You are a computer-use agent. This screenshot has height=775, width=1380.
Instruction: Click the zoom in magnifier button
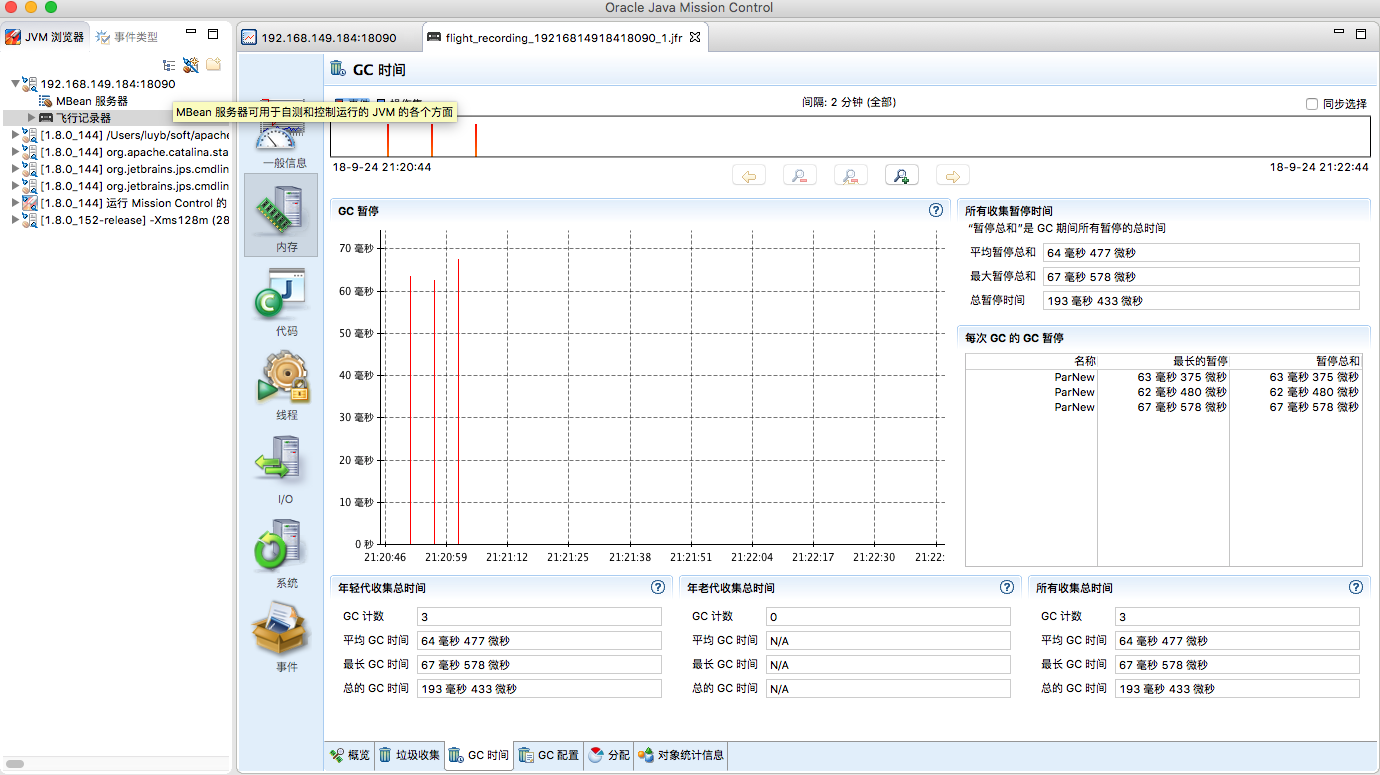click(902, 176)
